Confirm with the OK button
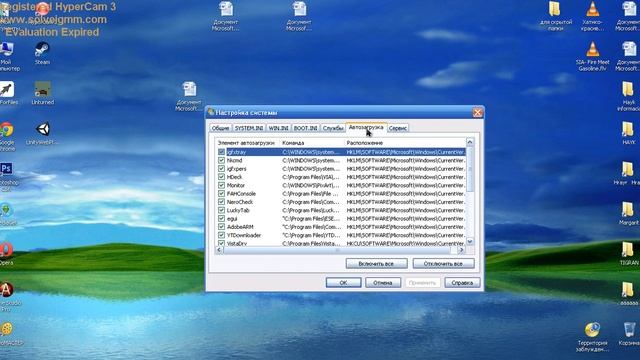 click(343, 282)
